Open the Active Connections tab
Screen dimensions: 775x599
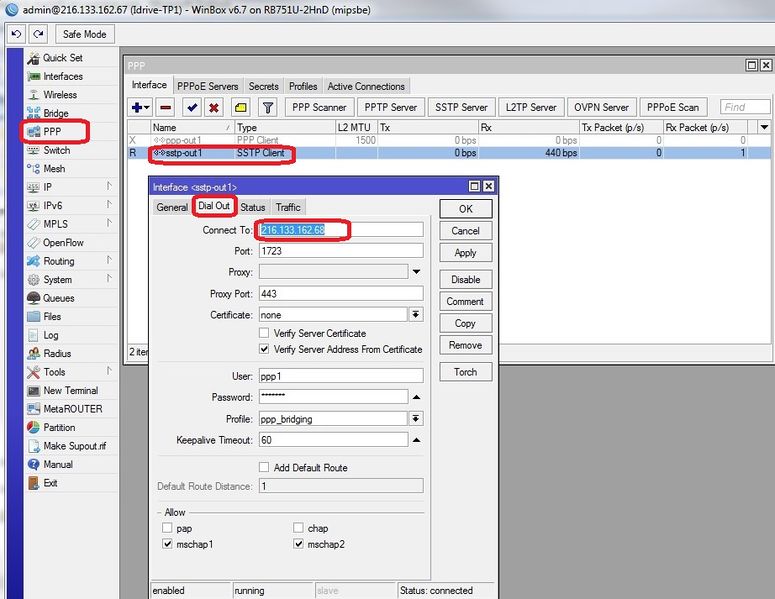[x=366, y=86]
